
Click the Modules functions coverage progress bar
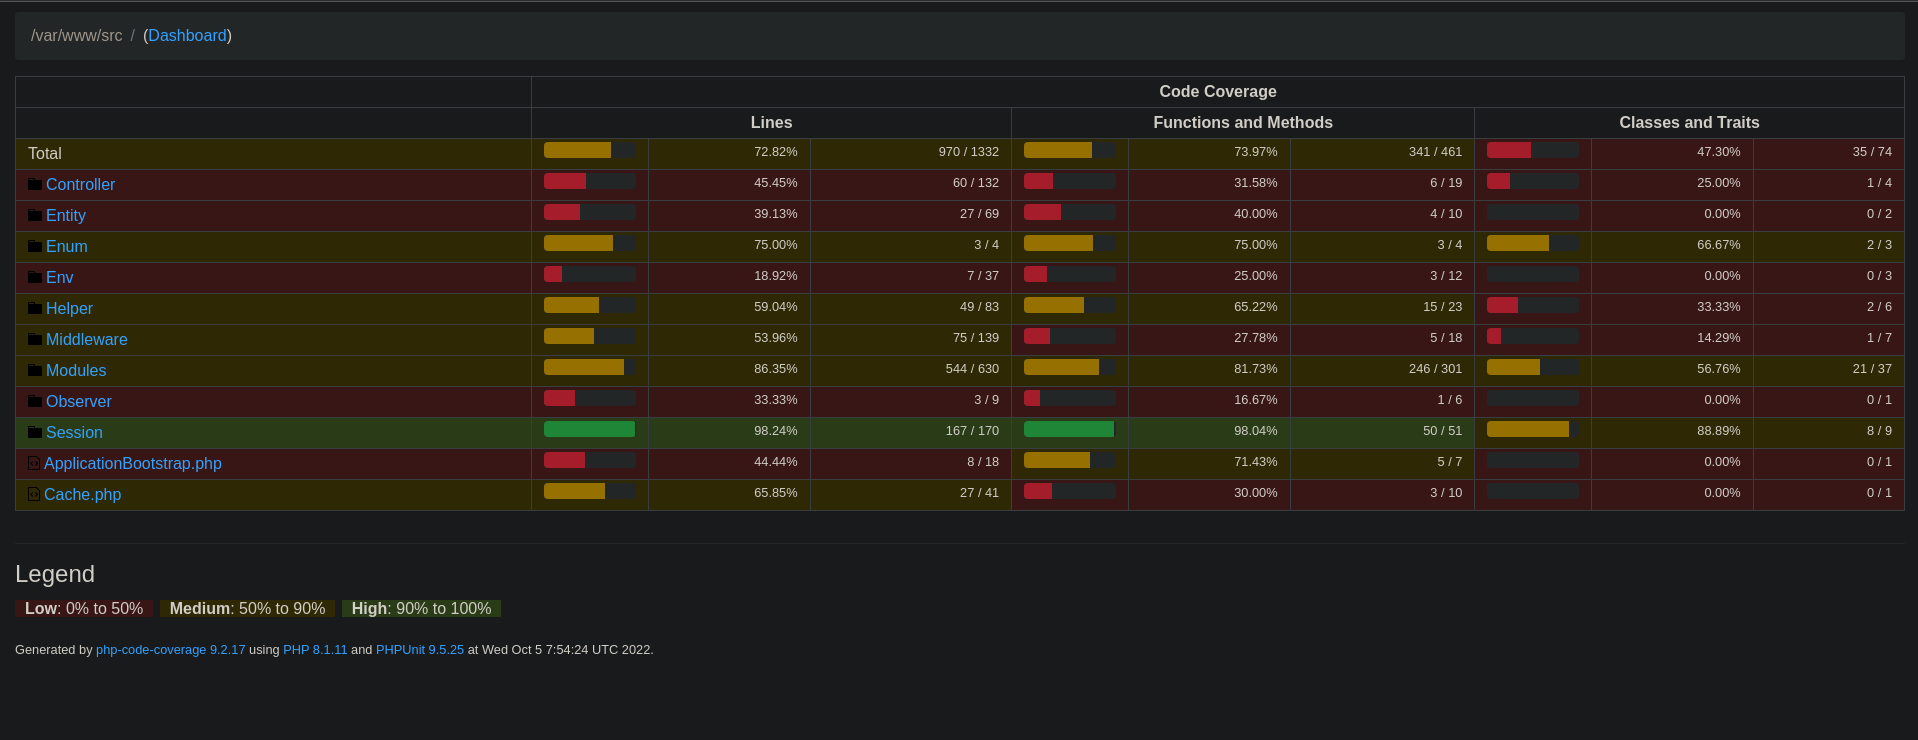click(1070, 367)
